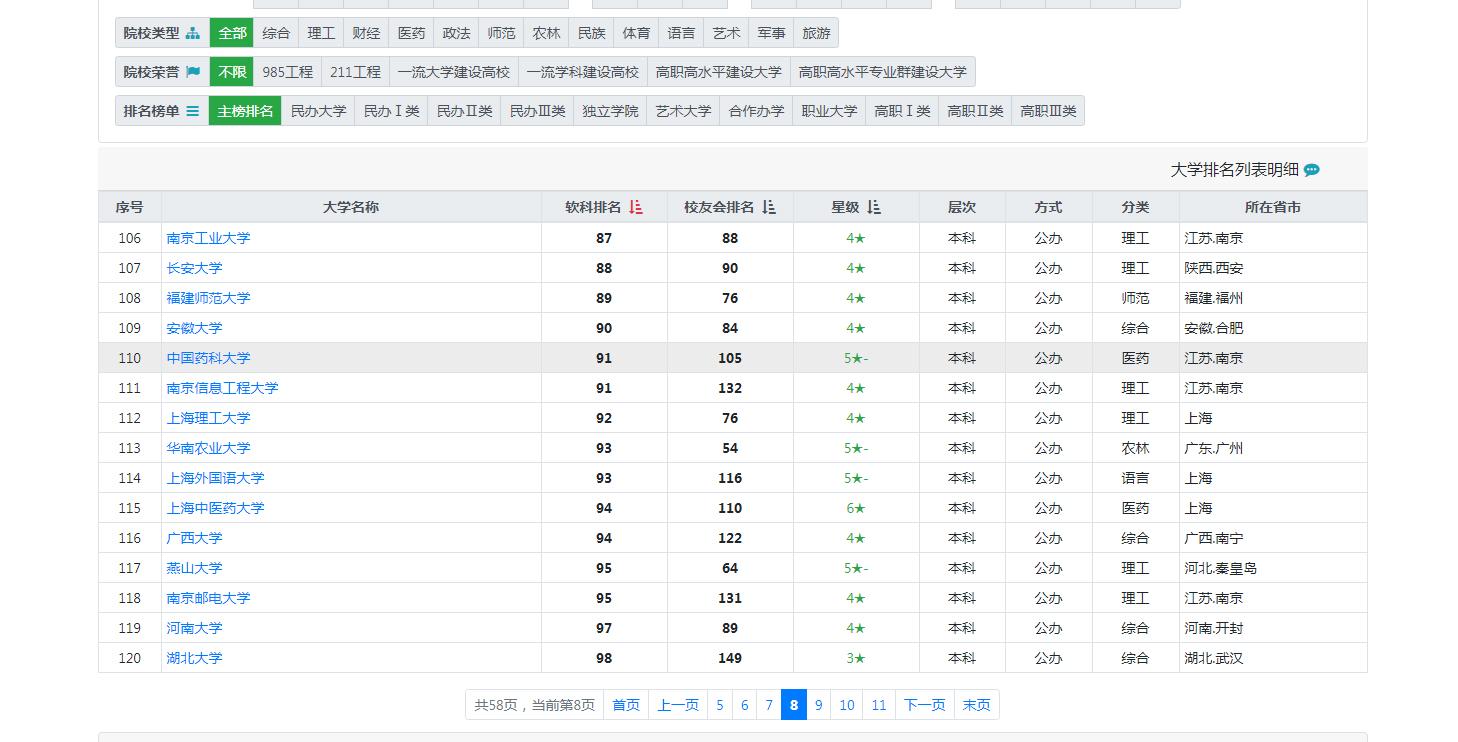The image size is (1458, 742).
Task: Click the 院校类型 hierarchy icon
Action: click(193, 33)
